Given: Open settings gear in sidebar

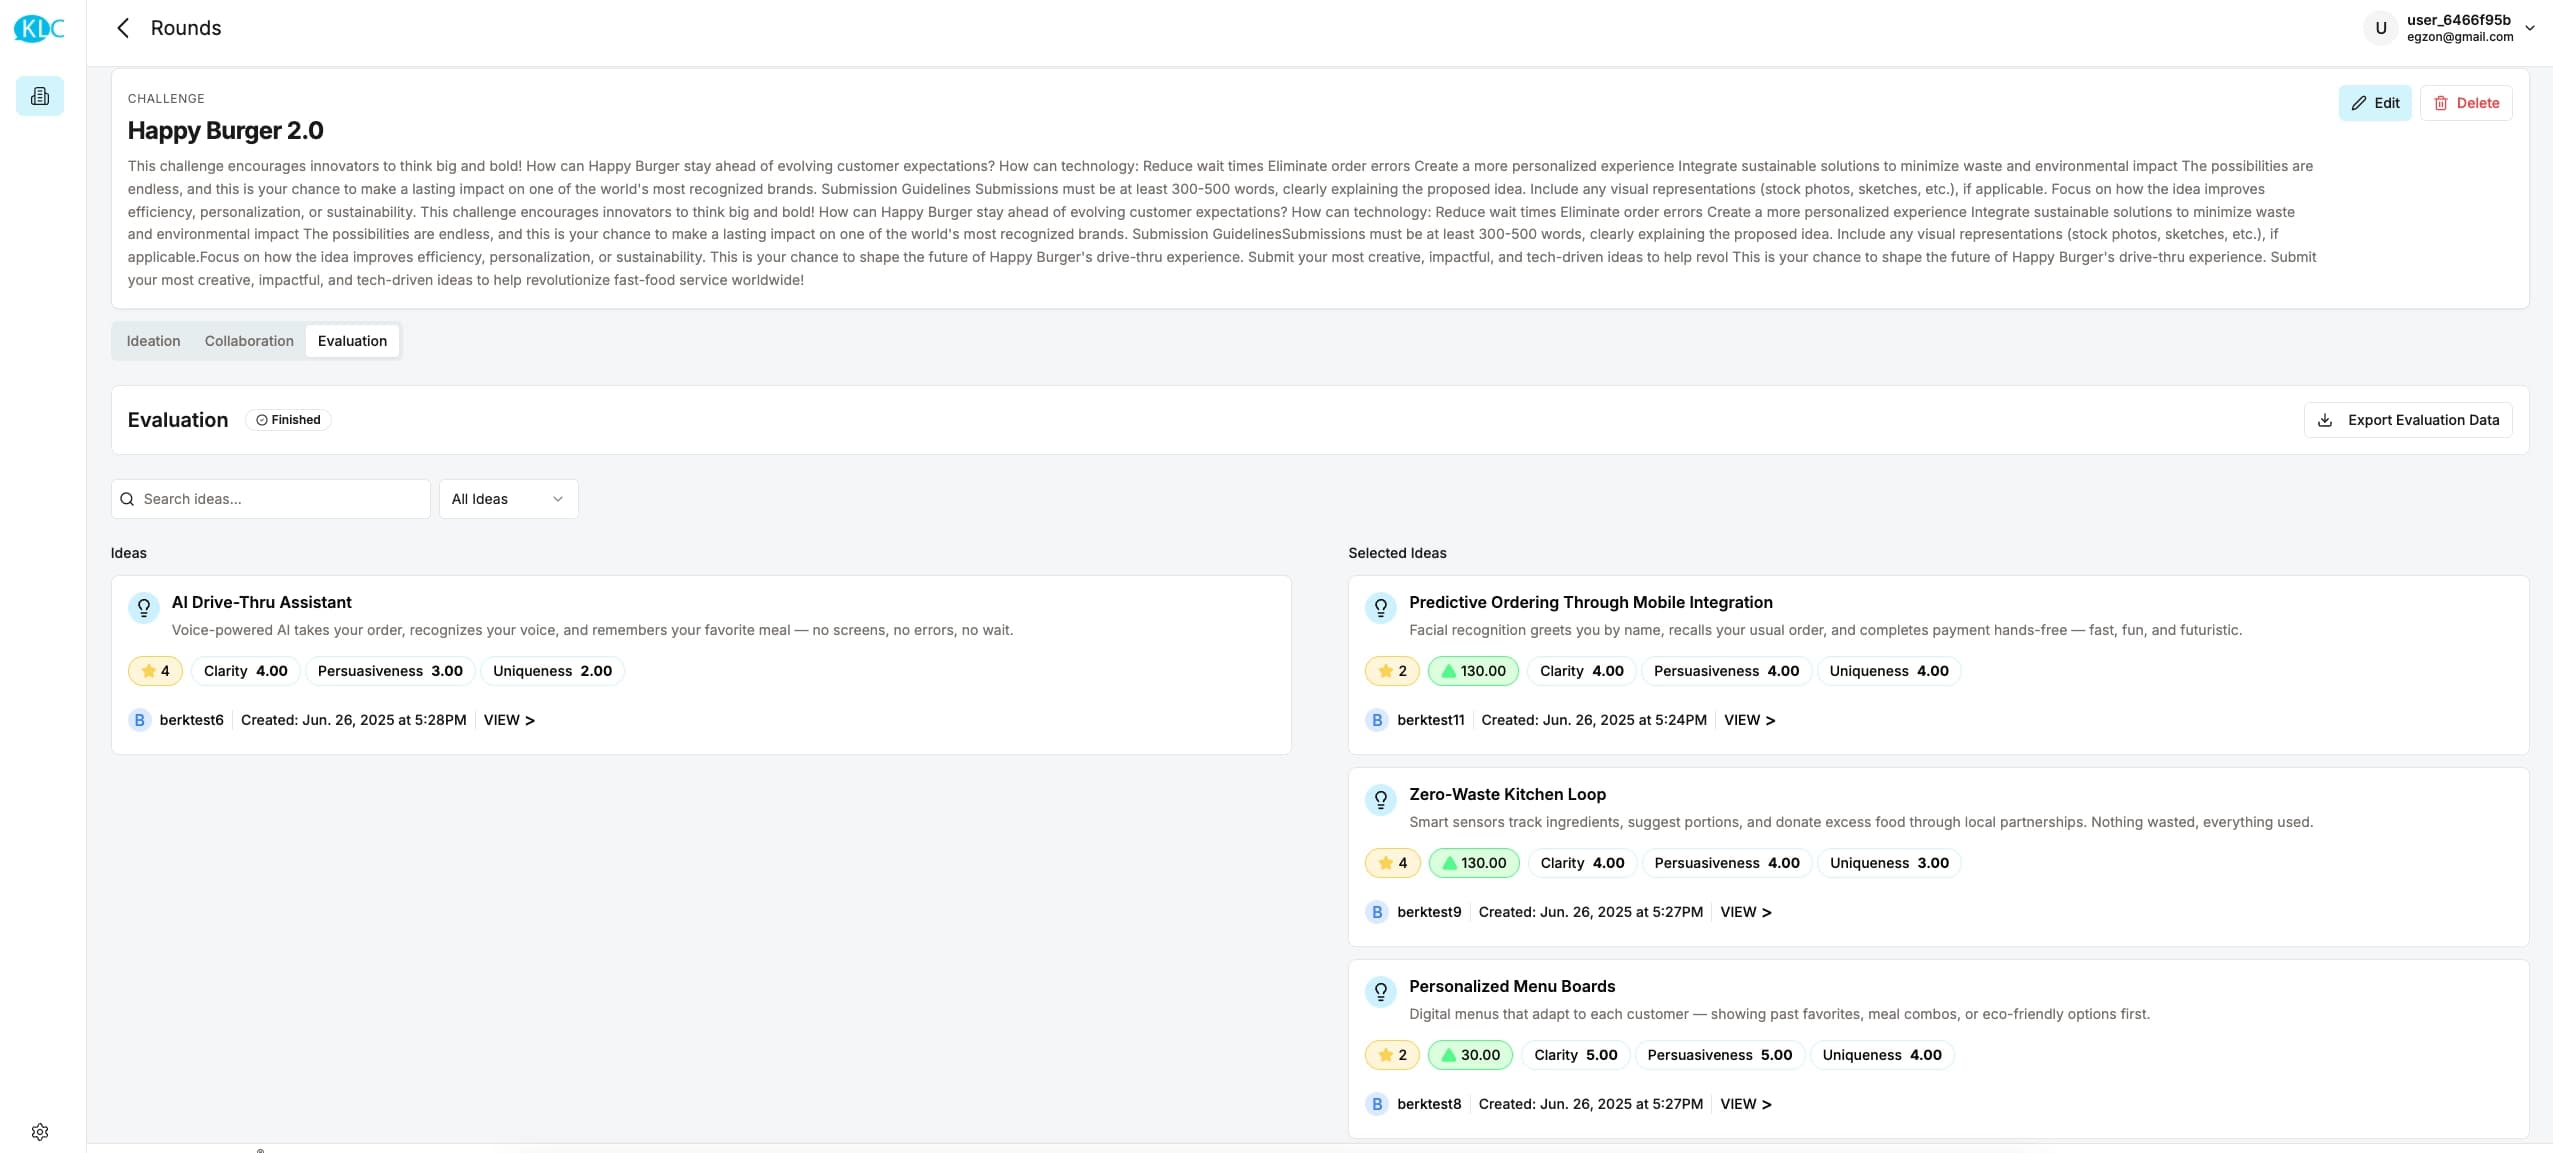Looking at the screenshot, I should pos(40,1131).
